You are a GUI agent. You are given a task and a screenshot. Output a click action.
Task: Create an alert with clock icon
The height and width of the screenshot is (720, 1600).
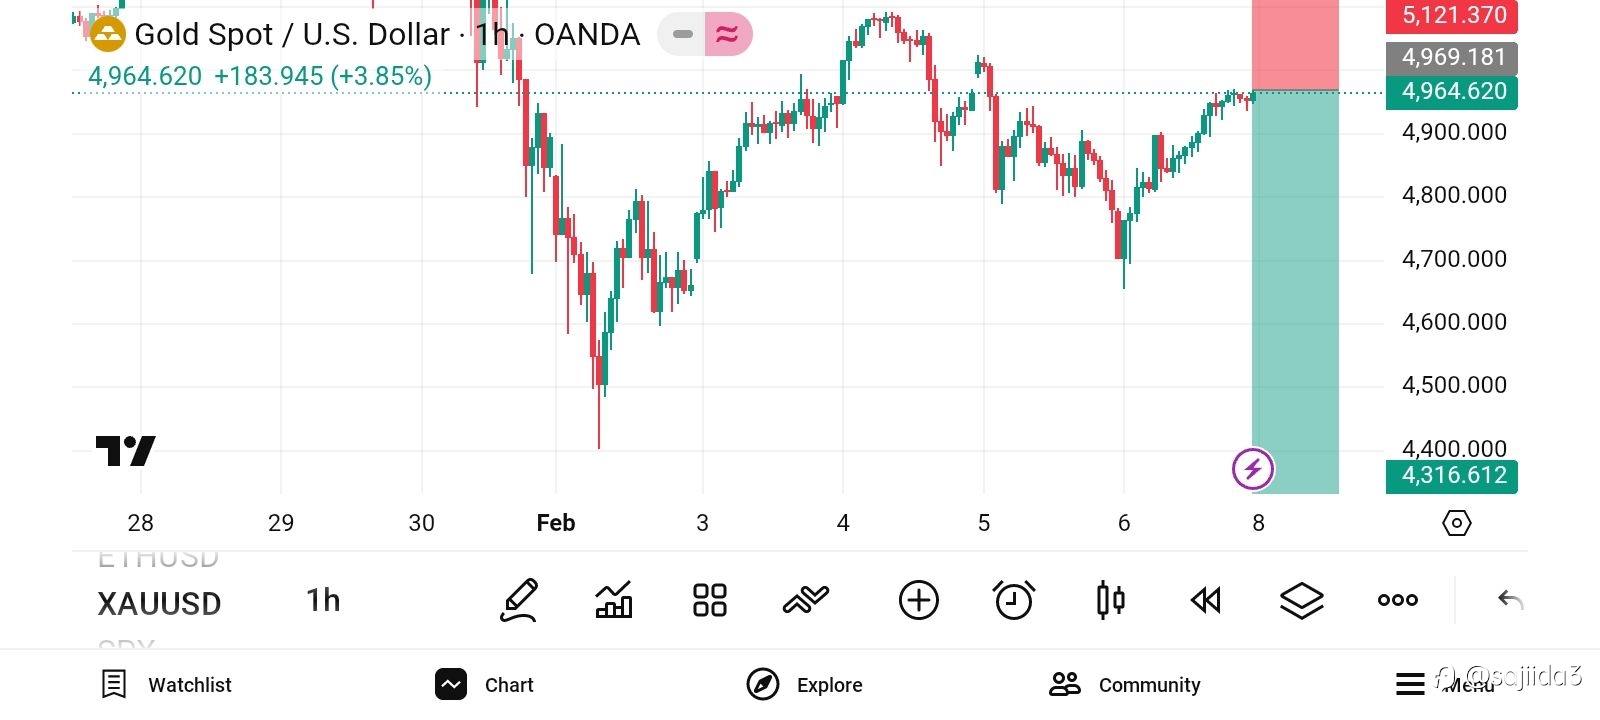[1013, 600]
